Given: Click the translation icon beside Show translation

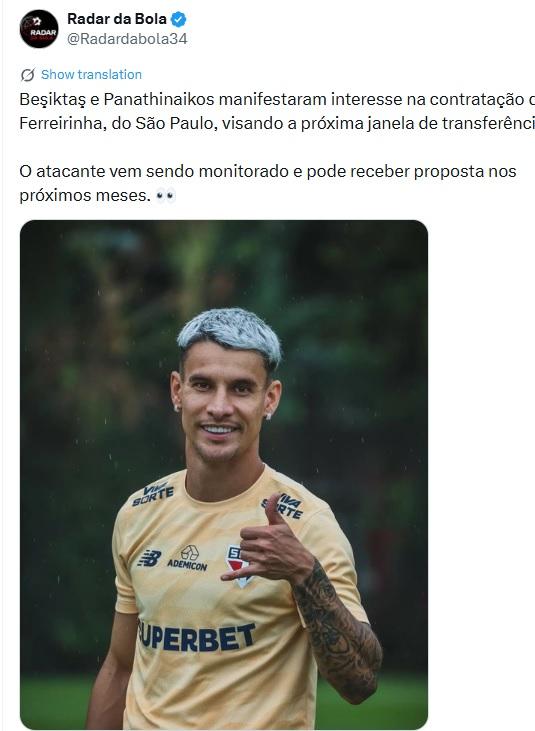Looking at the screenshot, I should pyautogui.click(x=27, y=75).
